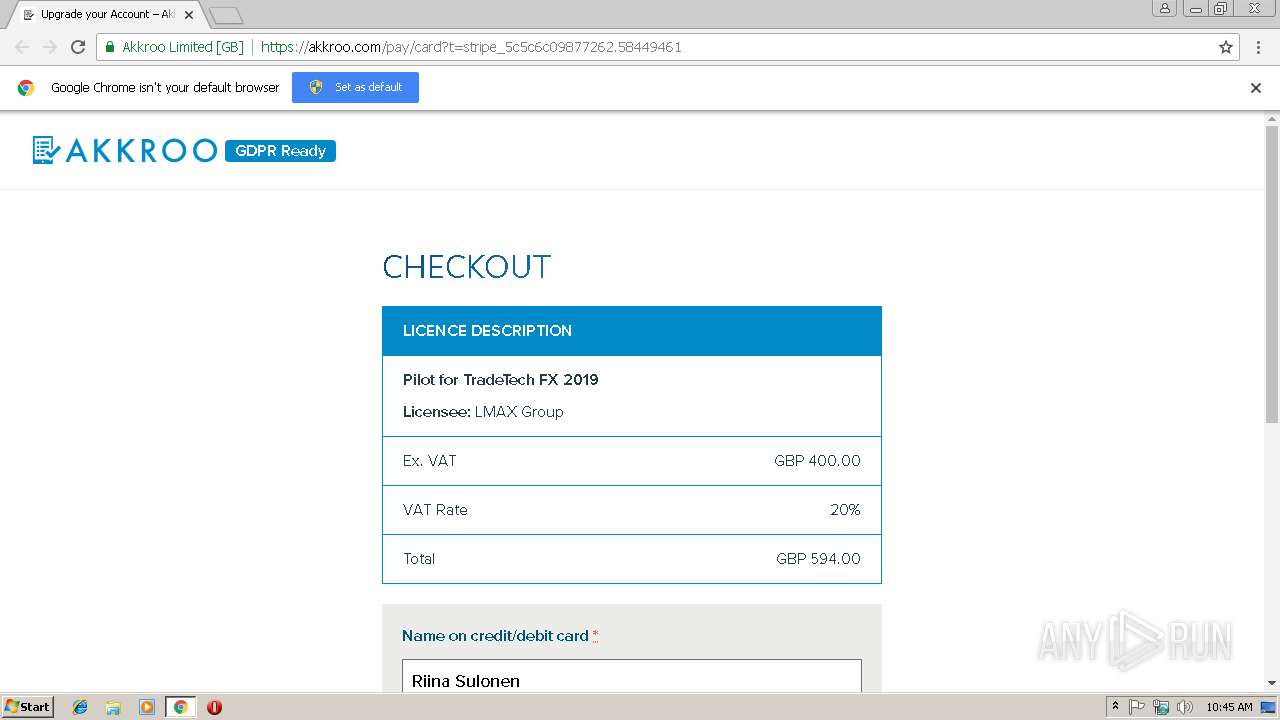Click the 10:45 AM taskbar clock
Screen dimensions: 1280x720
[x=1229, y=707]
